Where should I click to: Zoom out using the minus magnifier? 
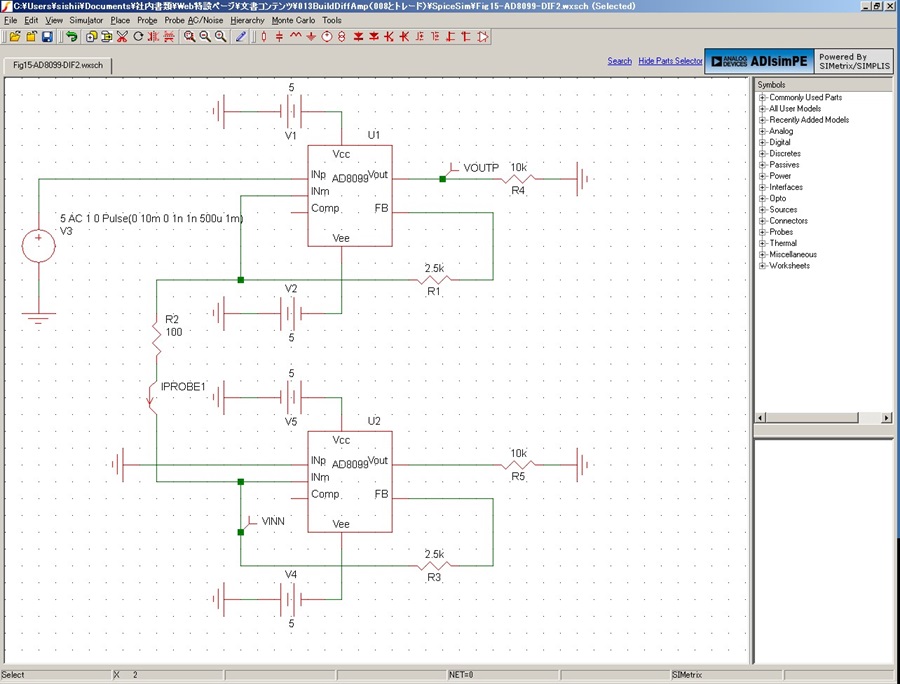(x=205, y=37)
